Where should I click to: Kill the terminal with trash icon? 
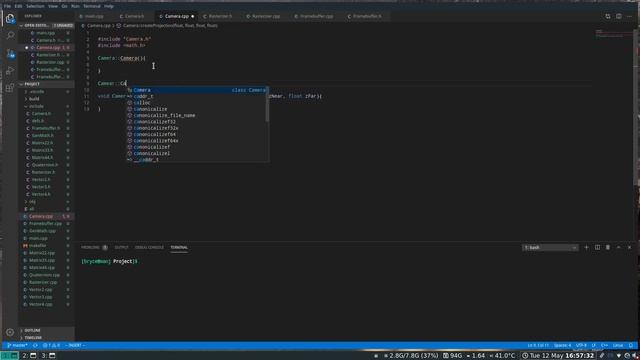click(x=608, y=247)
